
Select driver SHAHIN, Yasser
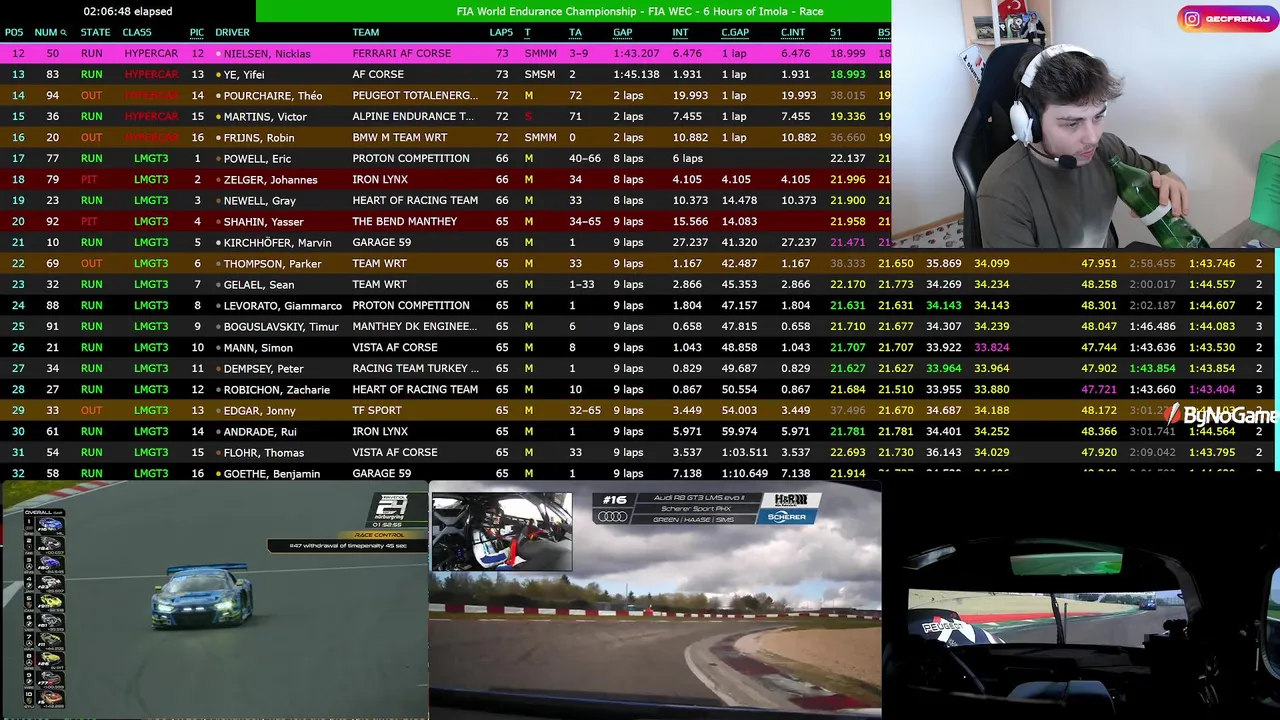pyautogui.click(x=263, y=222)
